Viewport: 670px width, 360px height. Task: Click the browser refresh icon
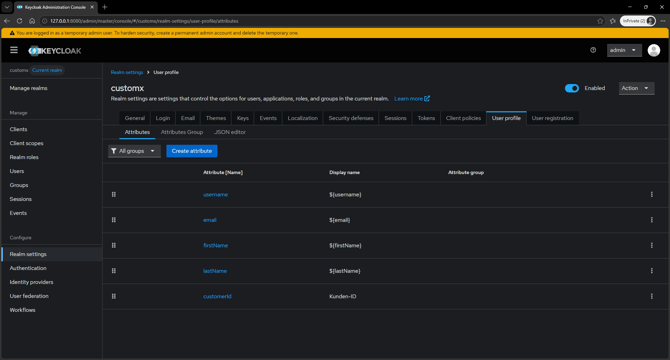pos(19,21)
